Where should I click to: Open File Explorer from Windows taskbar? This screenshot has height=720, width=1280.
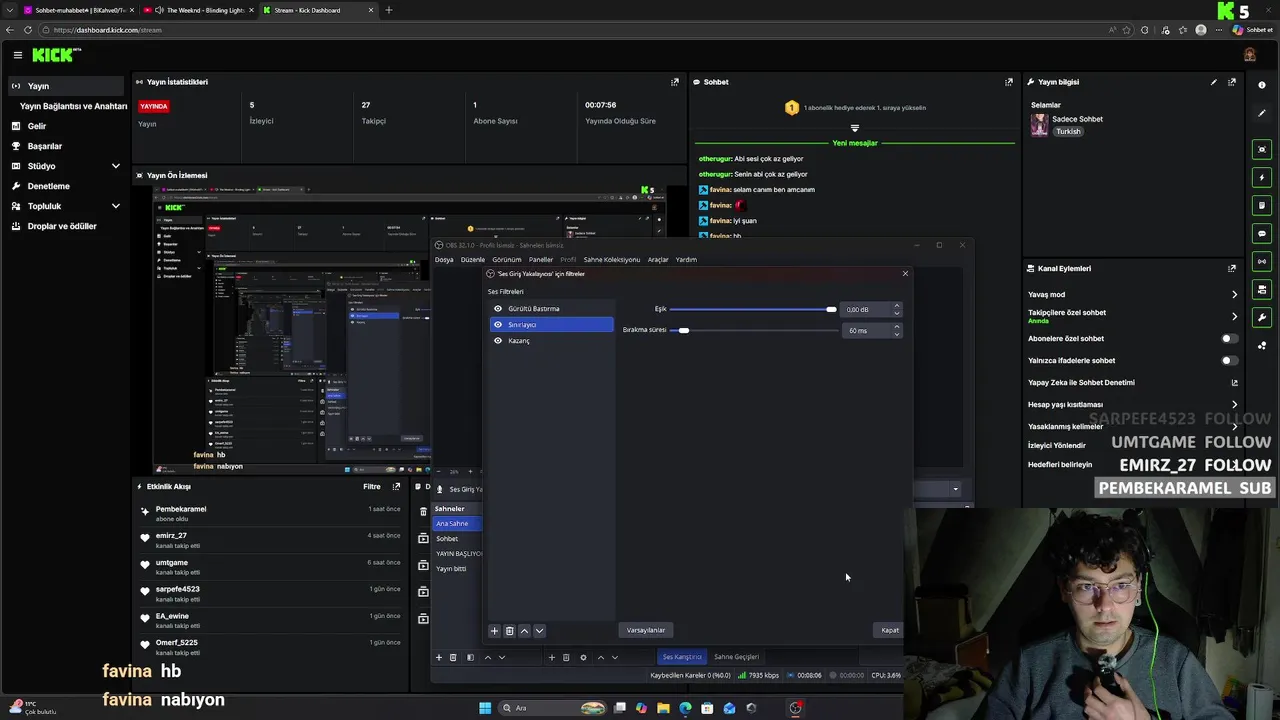point(663,708)
